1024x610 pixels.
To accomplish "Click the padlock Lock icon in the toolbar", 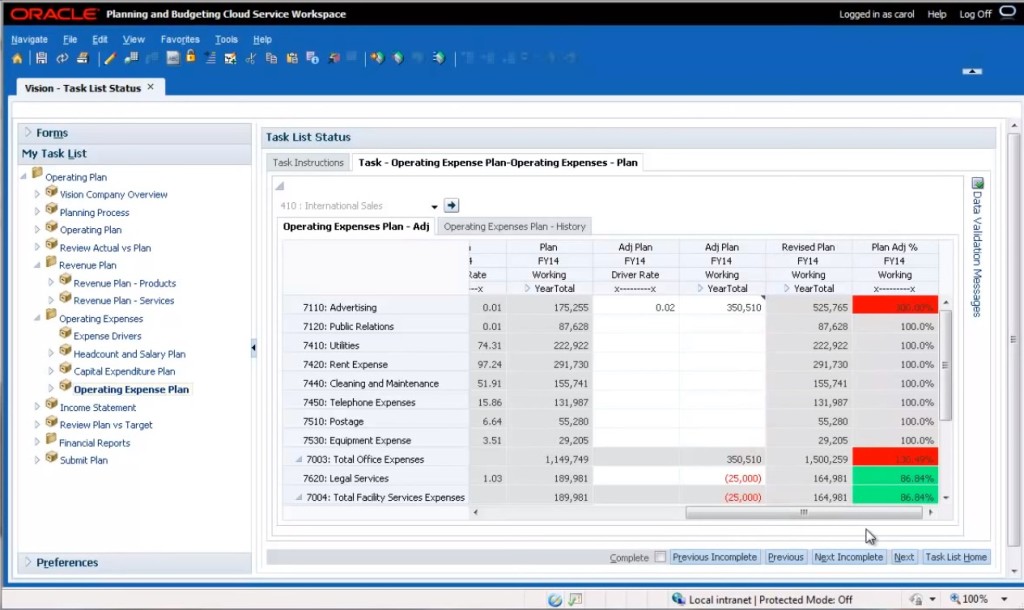I will click(x=190, y=57).
